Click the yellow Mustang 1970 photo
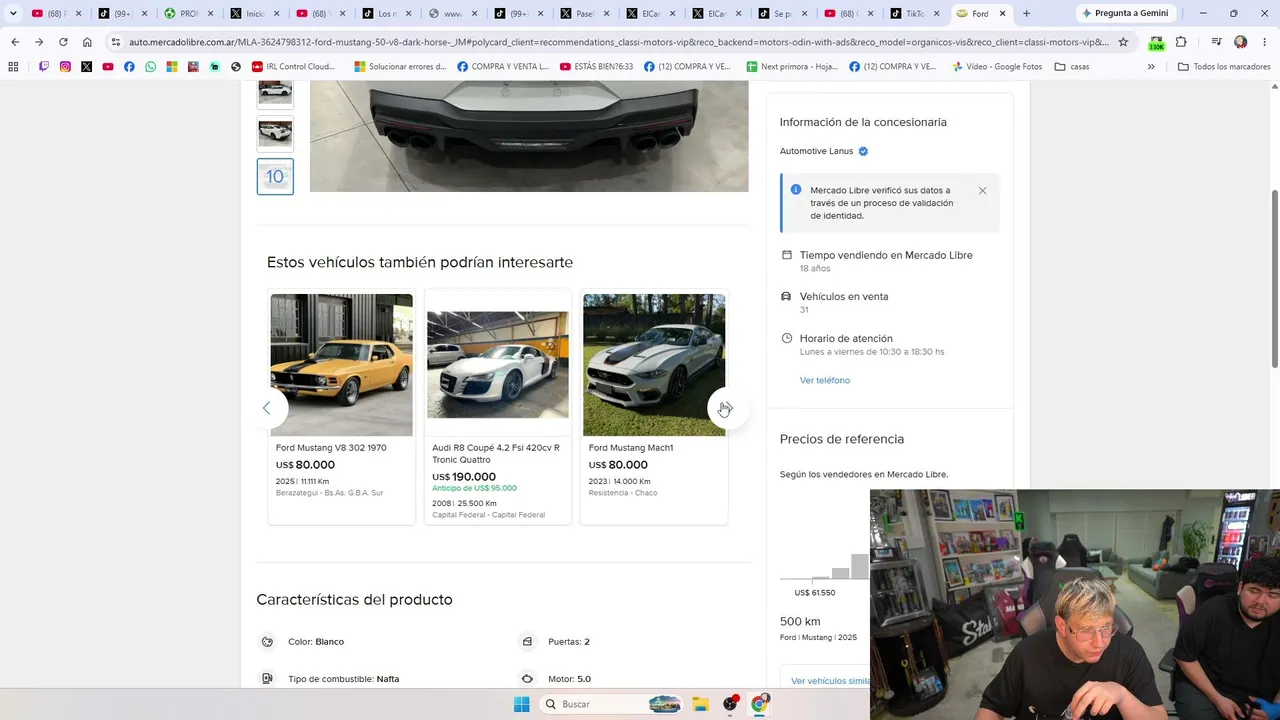The image size is (1280, 720). pos(341,365)
